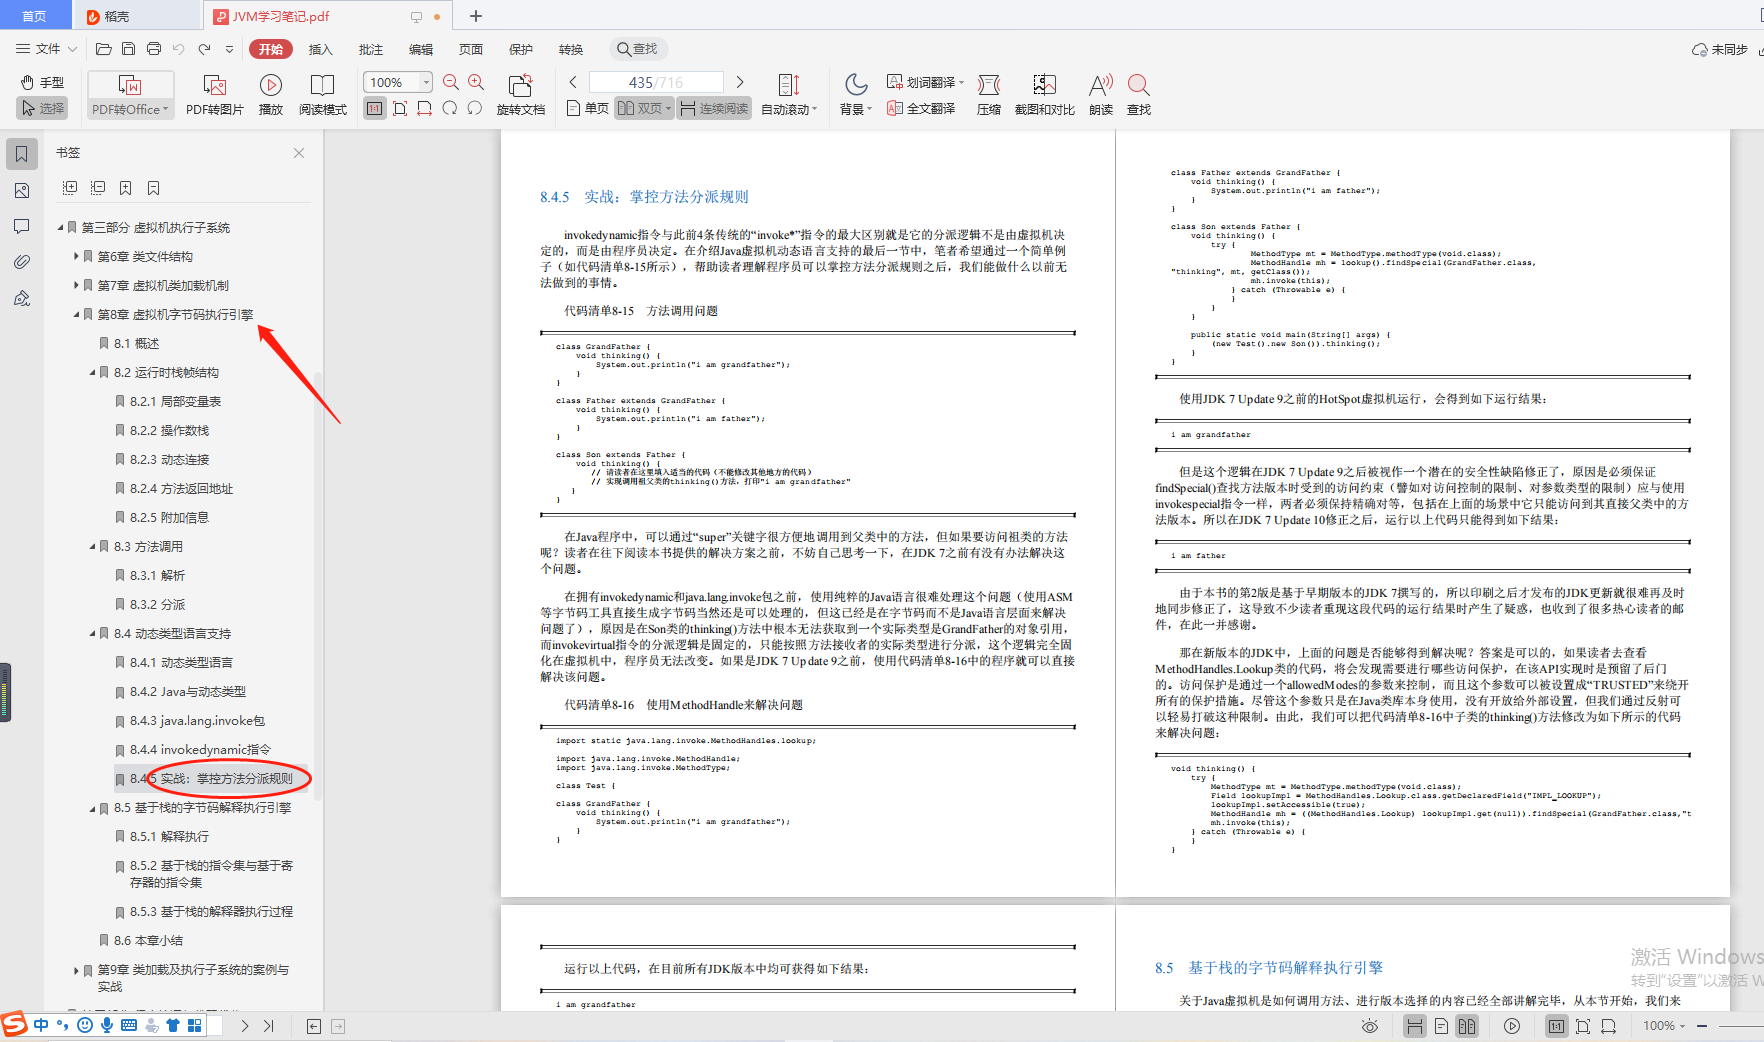Go to the next page arrow
This screenshot has width=1764, height=1042.
(x=740, y=82)
